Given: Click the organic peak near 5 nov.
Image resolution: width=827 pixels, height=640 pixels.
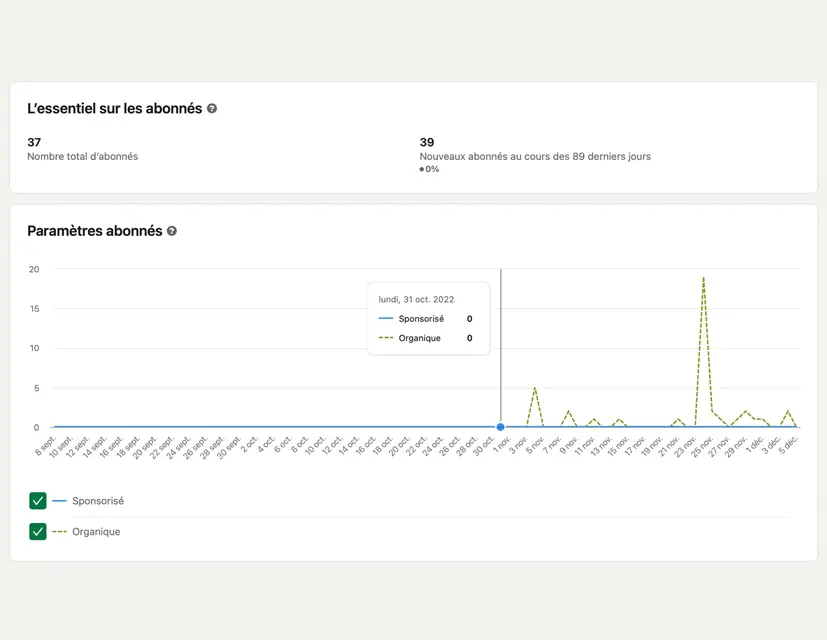Looking at the screenshot, I should (x=535, y=388).
